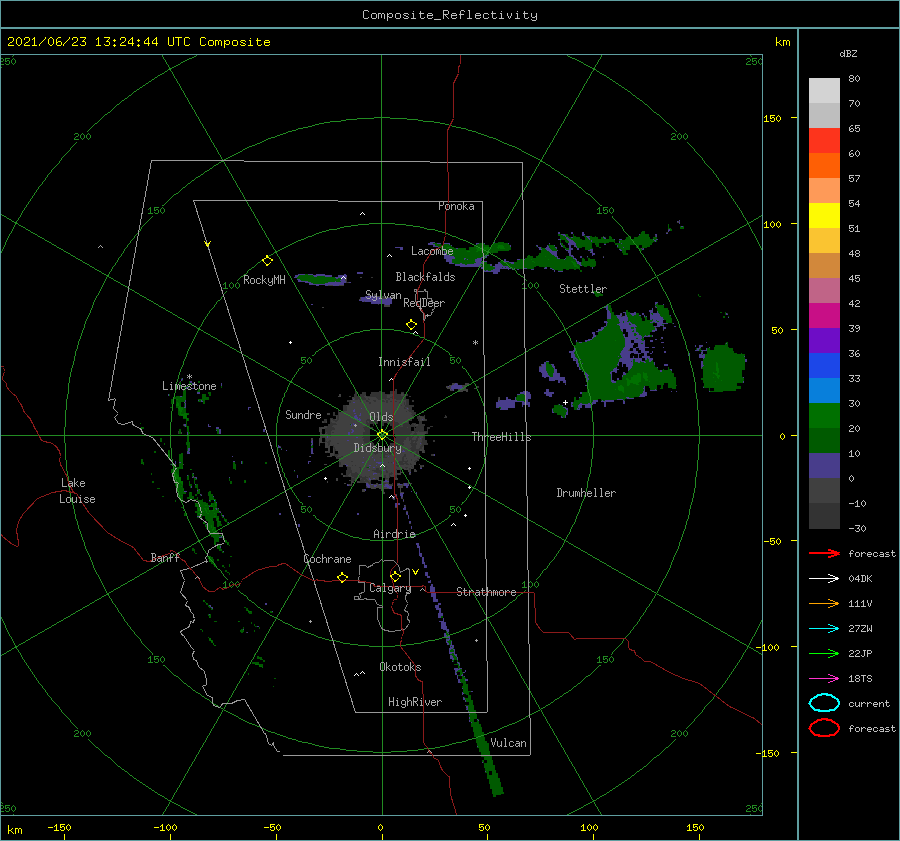Click the Calgary city label
This screenshot has height=841, width=900.
(390, 588)
